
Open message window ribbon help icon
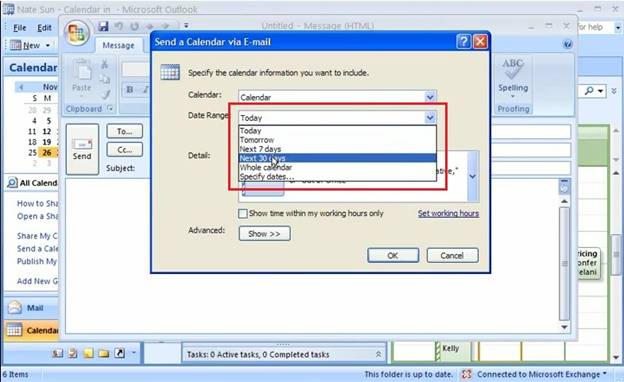coord(568,44)
